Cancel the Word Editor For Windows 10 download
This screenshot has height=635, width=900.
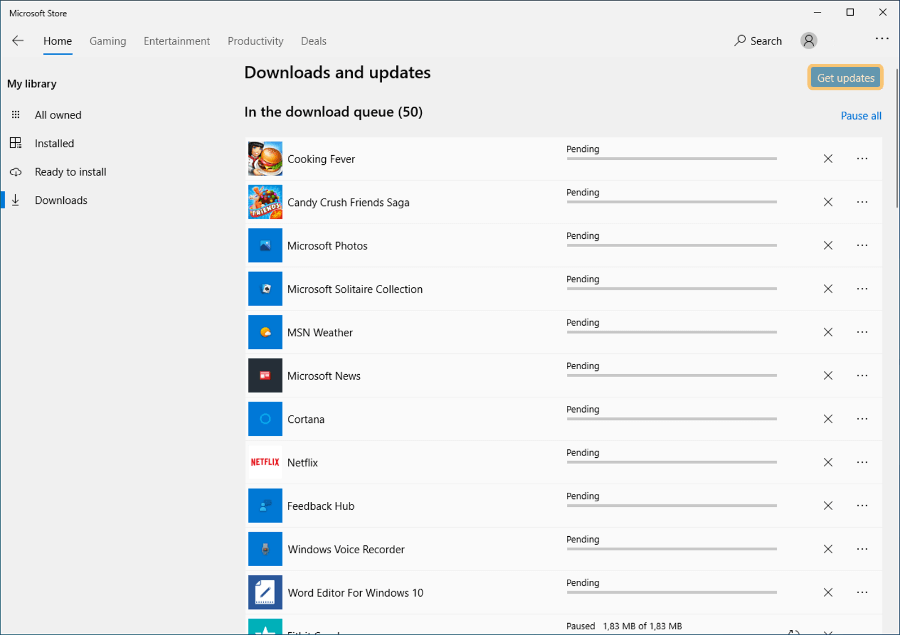click(828, 593)
